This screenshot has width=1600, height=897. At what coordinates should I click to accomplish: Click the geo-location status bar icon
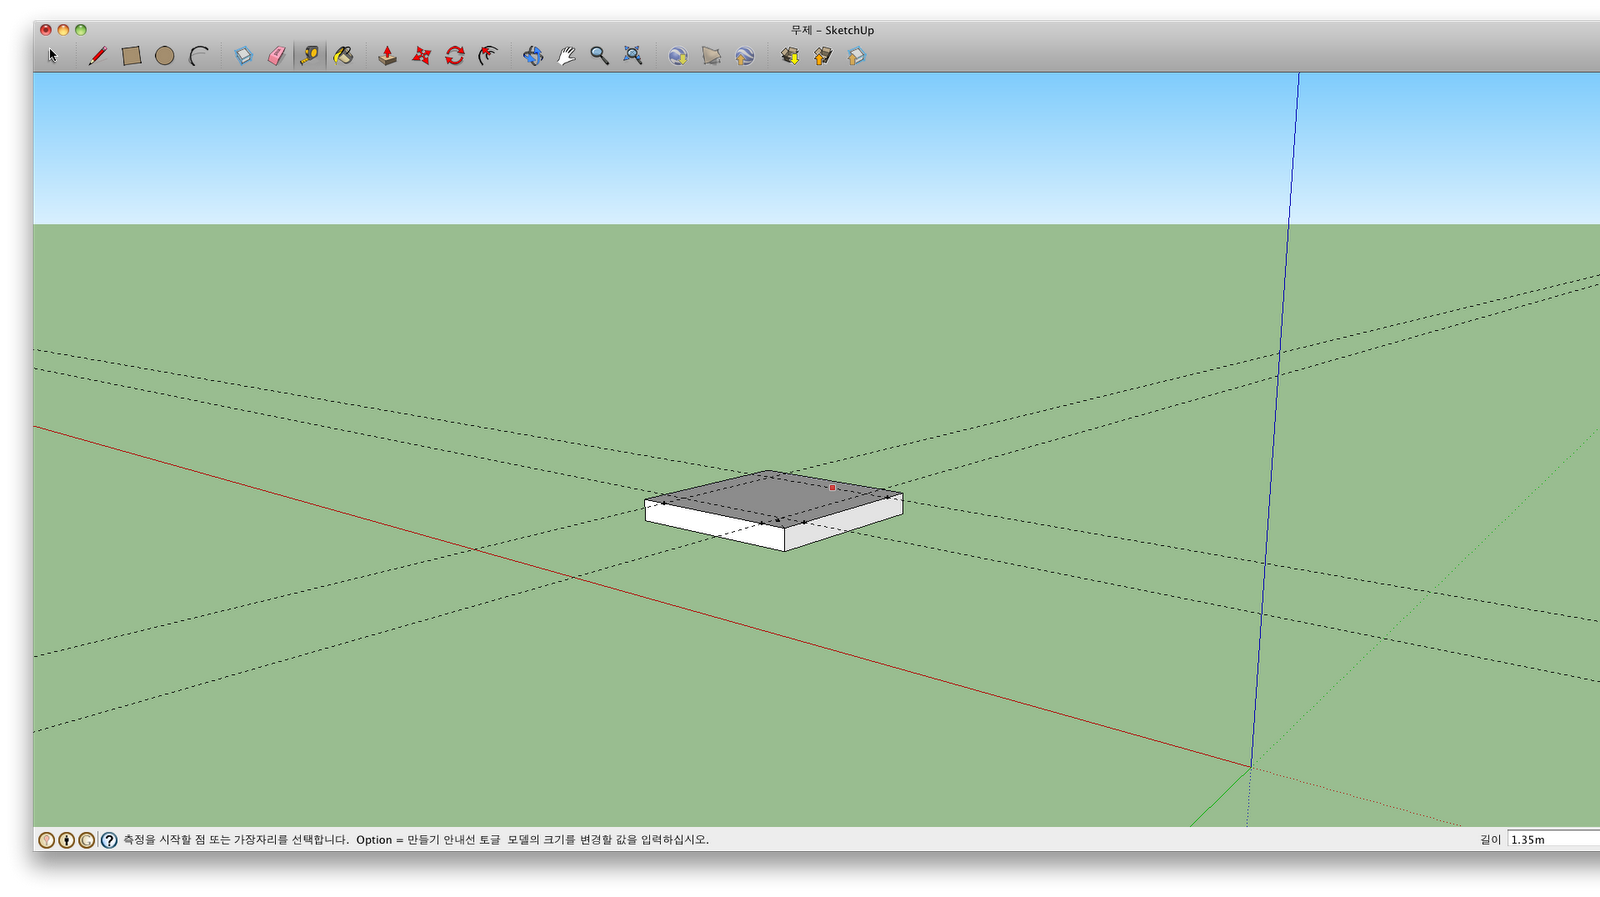coord(46,840)
